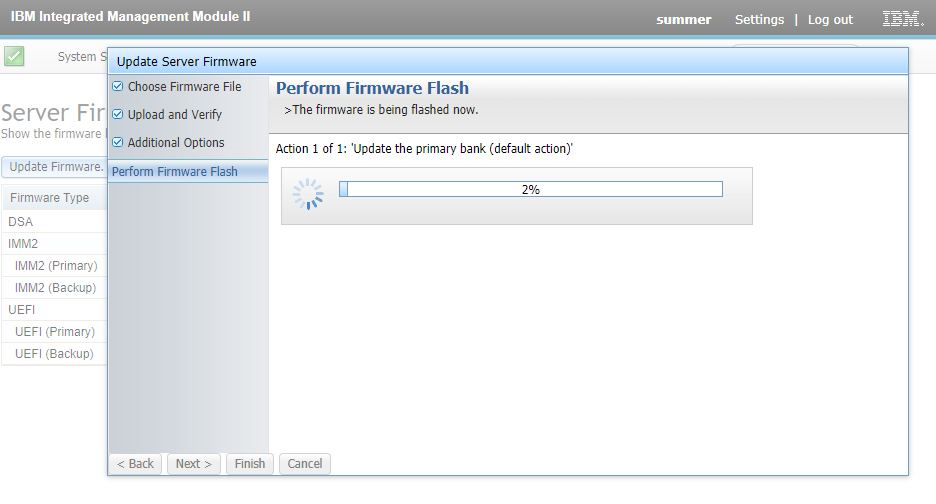The image size is (936, 504).
Task: Click the Additional Options completed checkmark
Action: click(118, 142)
